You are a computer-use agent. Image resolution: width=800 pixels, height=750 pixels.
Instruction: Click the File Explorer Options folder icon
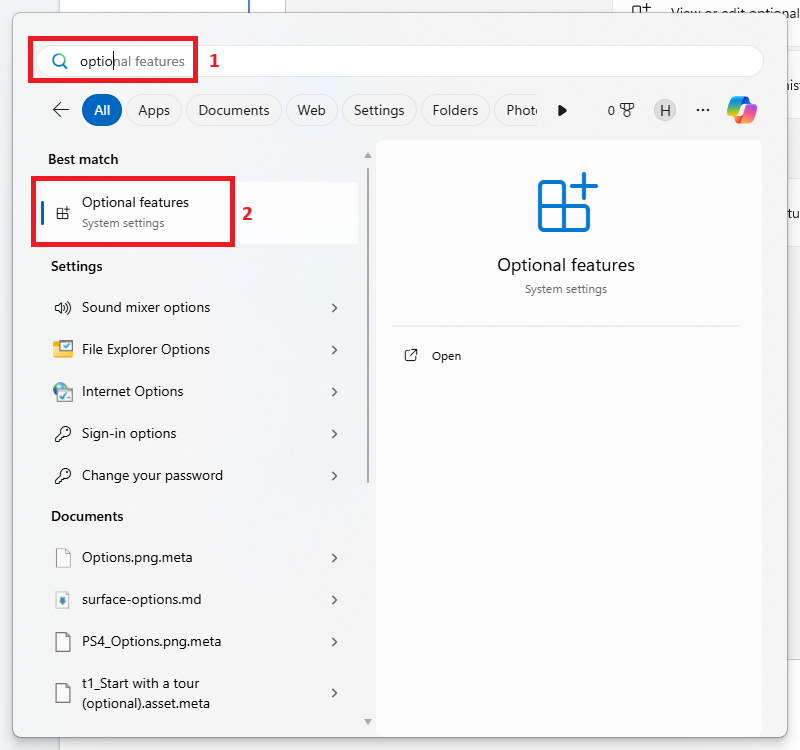tap(63, 349)
